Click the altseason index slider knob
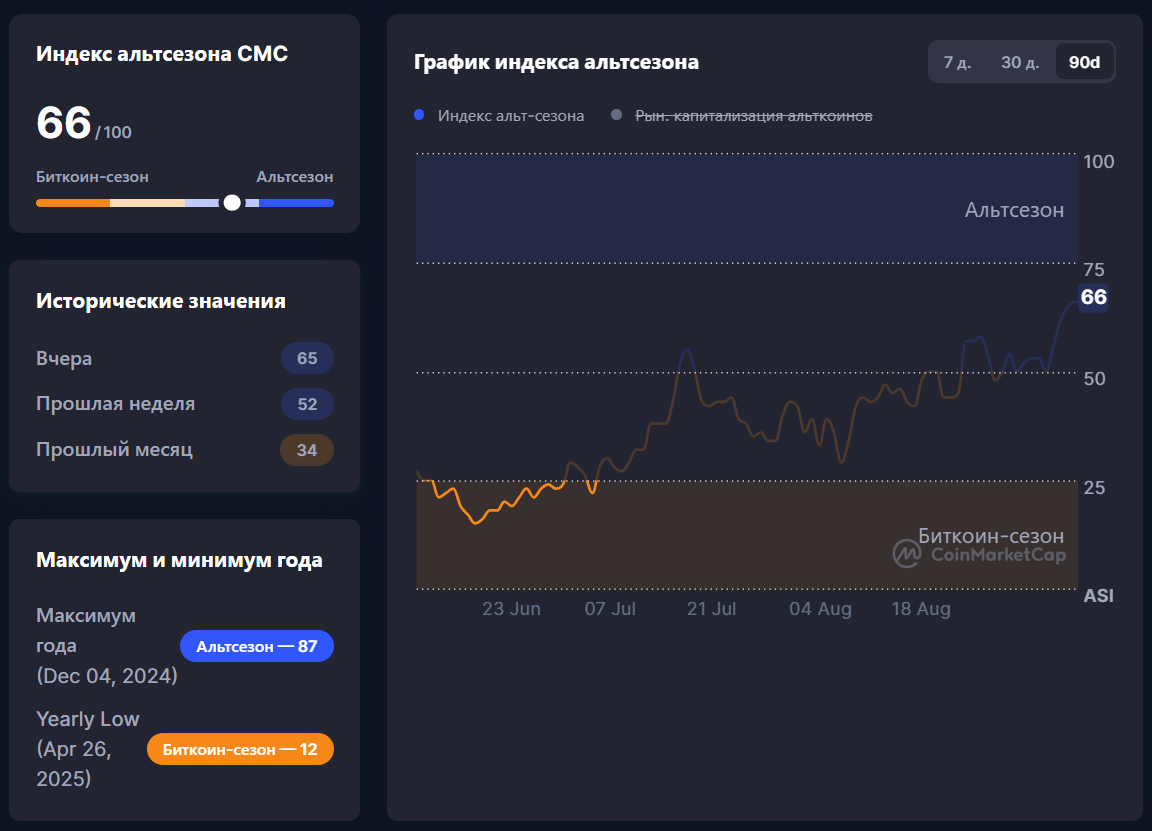The image size is (1152, 831). [232, 202]
